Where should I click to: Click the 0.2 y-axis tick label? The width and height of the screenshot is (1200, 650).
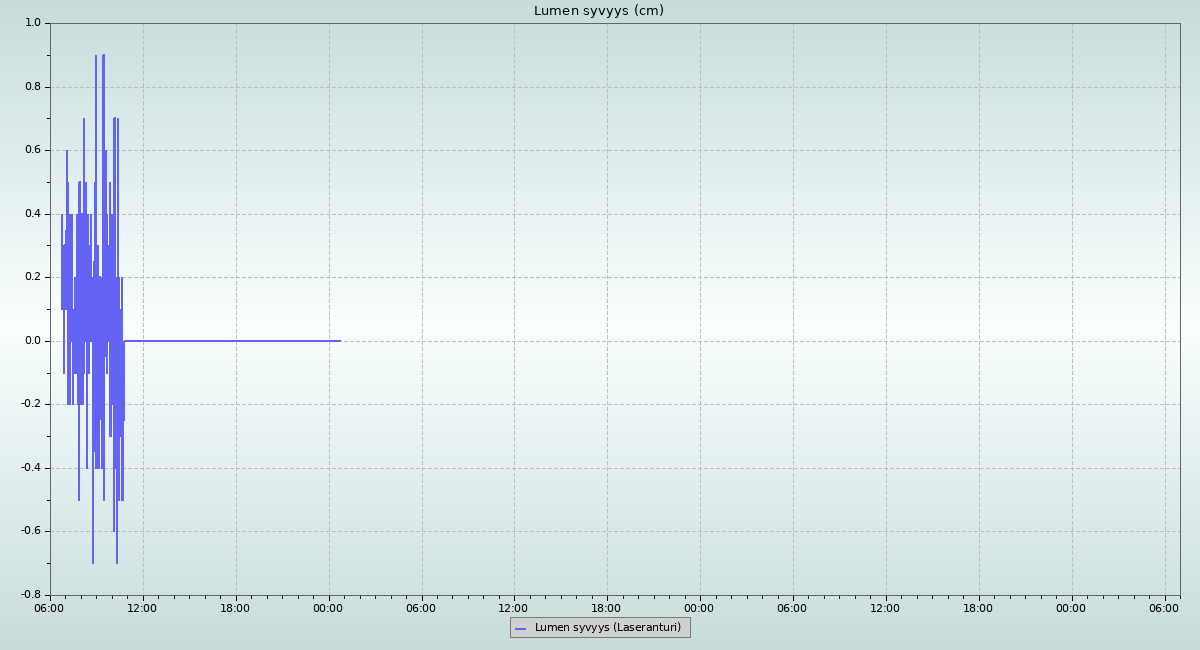33,277
